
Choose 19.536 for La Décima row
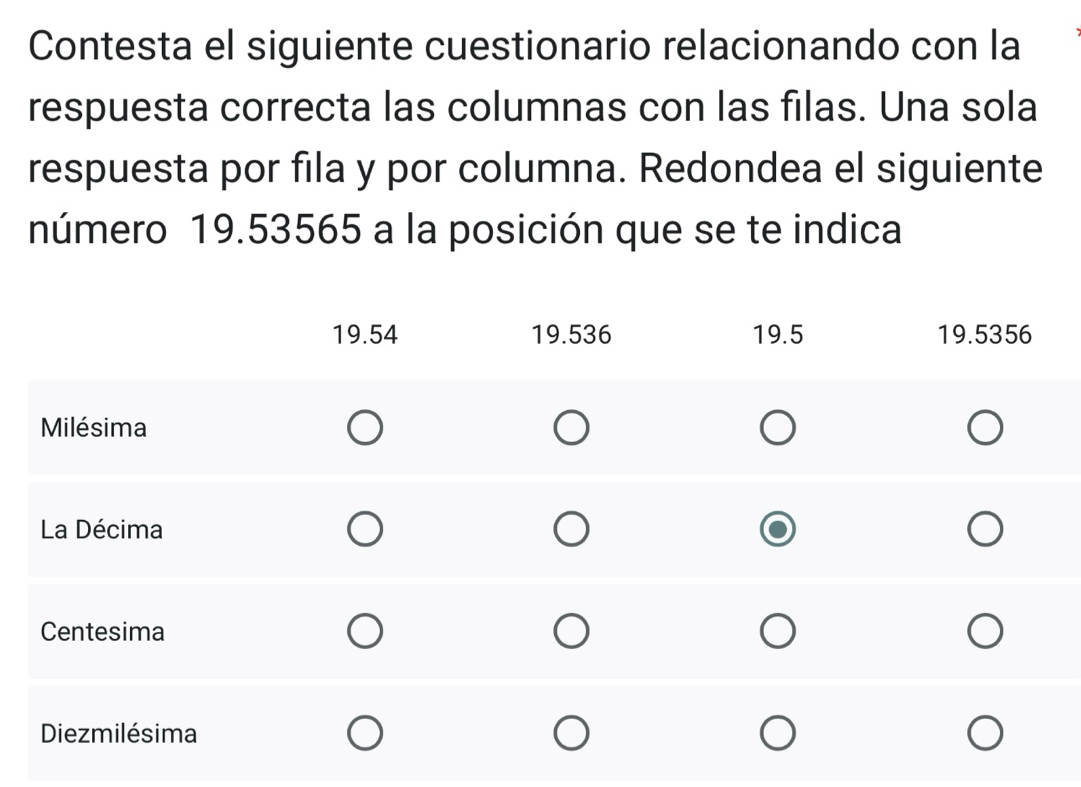tap(571, 531)
